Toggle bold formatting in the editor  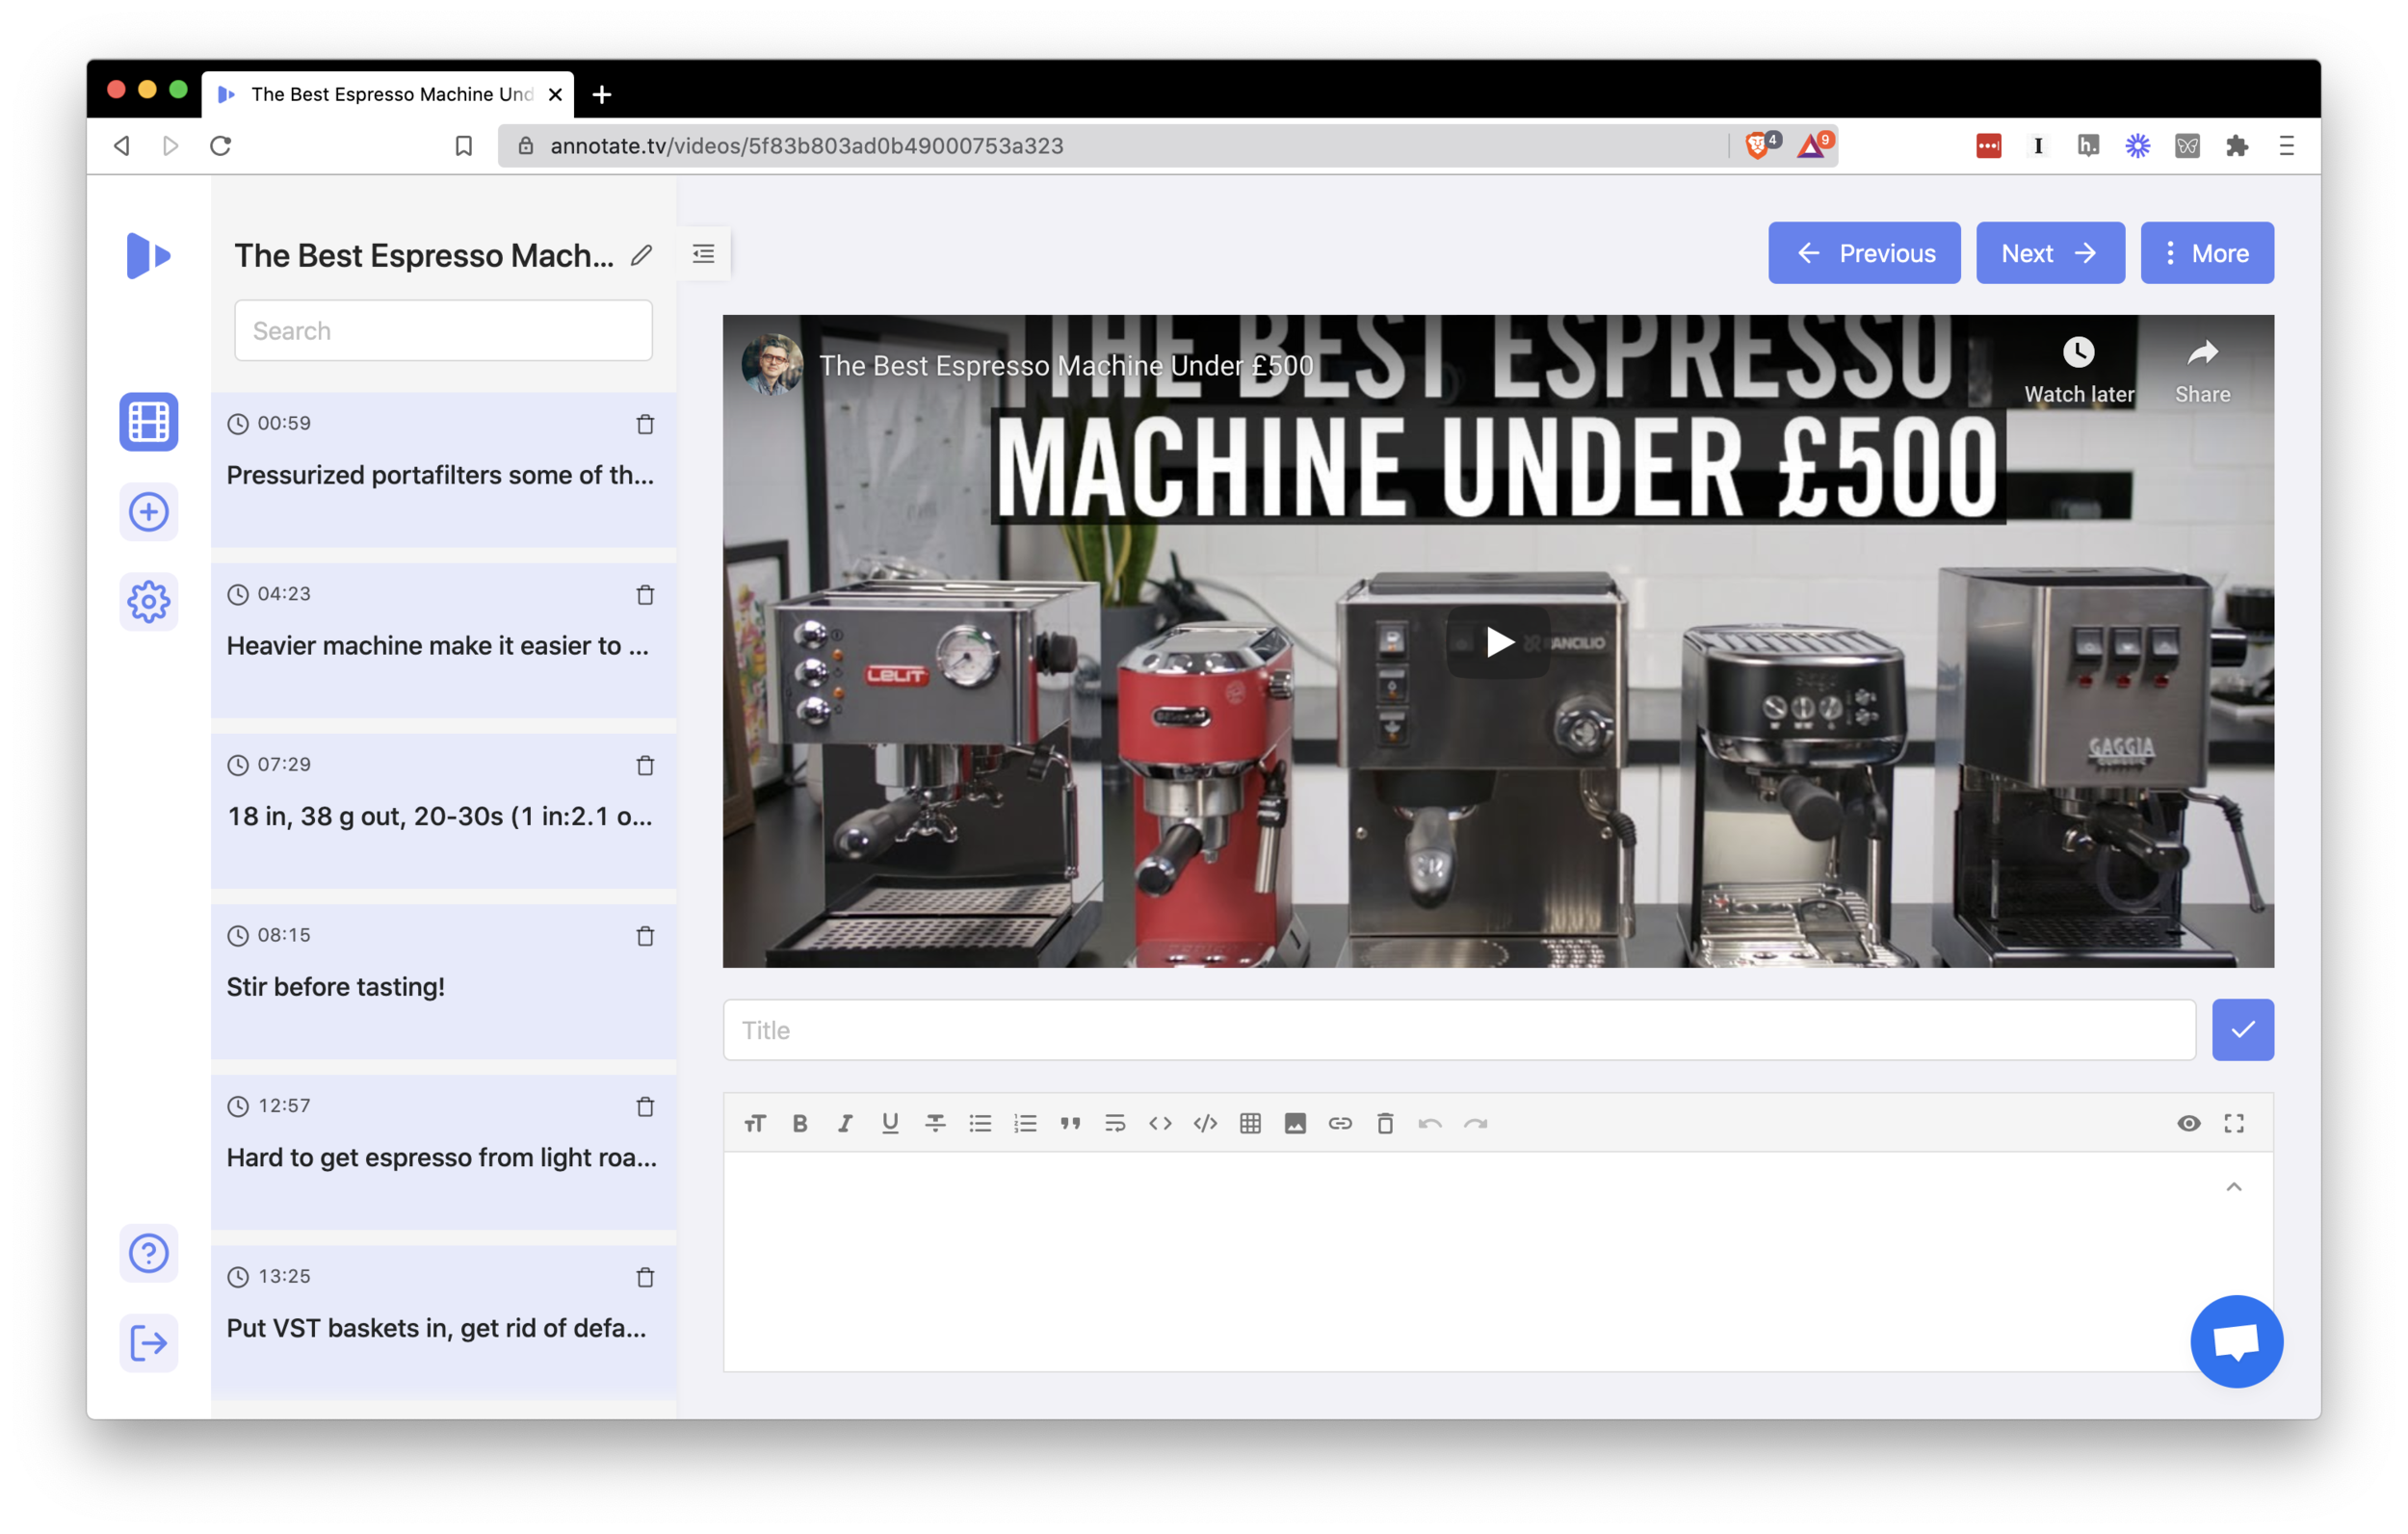click(x=800, y=1123)
